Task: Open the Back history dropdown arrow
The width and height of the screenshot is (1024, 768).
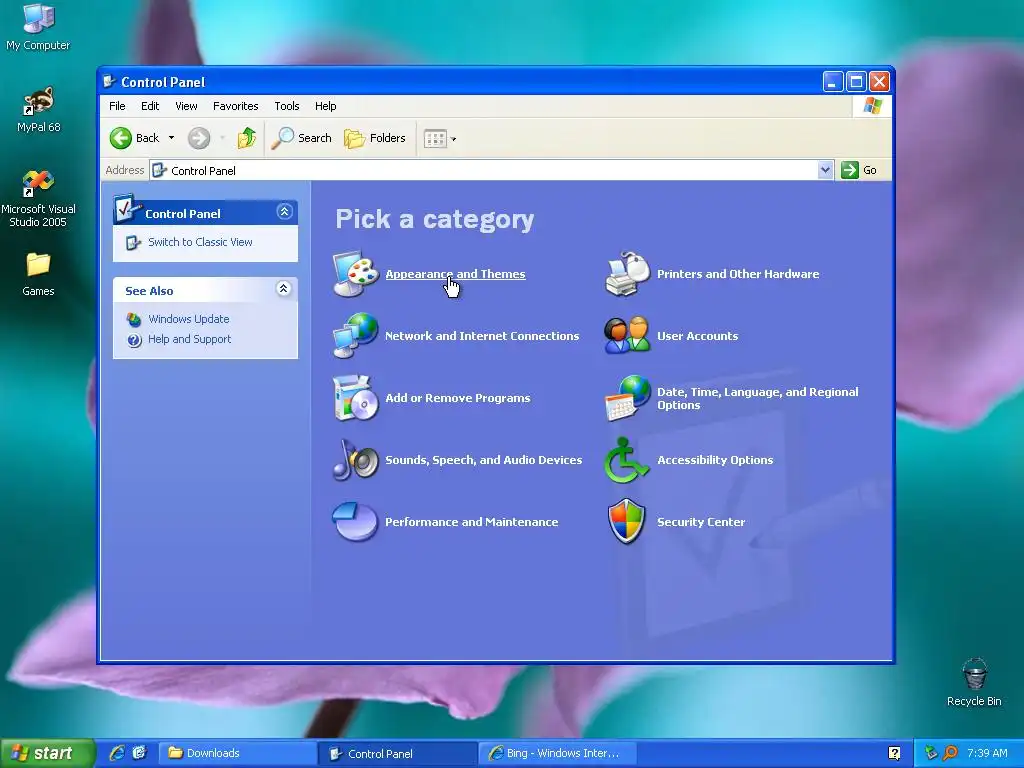Action: pyautogui.click(x=171, y=138)
